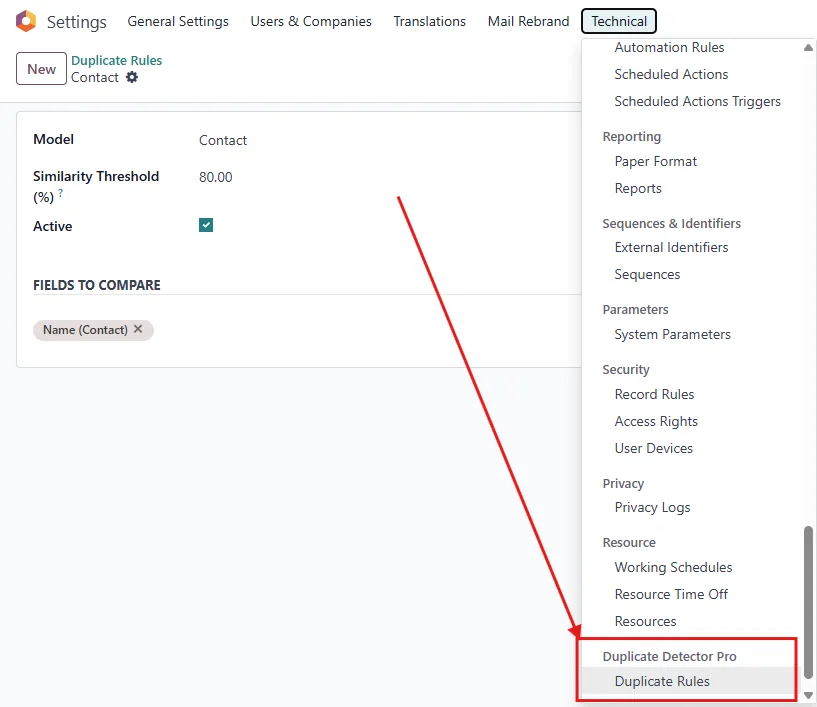Toggle the Active checkbox
This screenshot has width=817, height=707.
[206, 225]
